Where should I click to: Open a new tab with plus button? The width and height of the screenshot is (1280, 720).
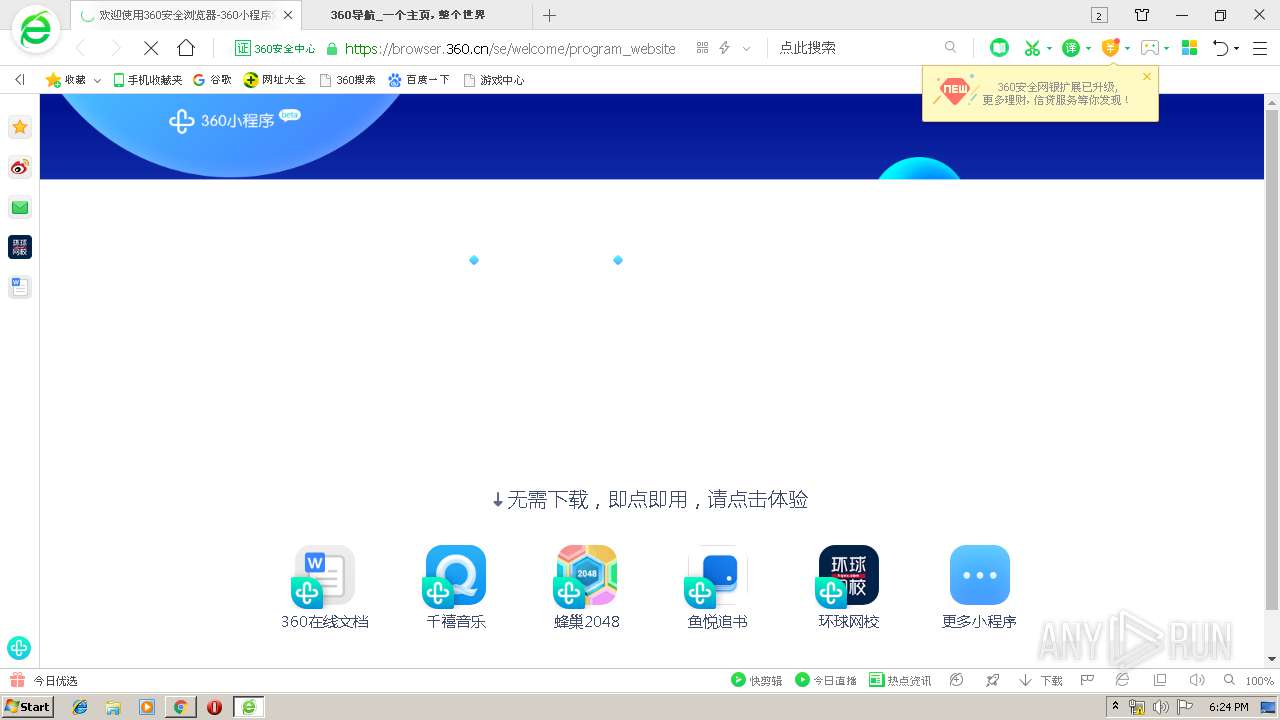point(549,15)
